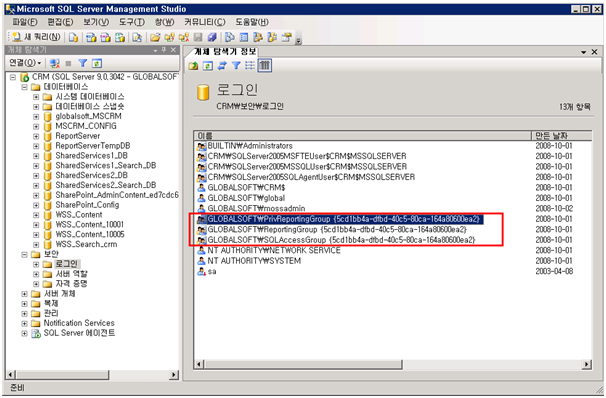The image size is (606, 398).
Task: Open the 연결(O) connect dropdown
Action: pyautogui.click(x=25, y=63)
